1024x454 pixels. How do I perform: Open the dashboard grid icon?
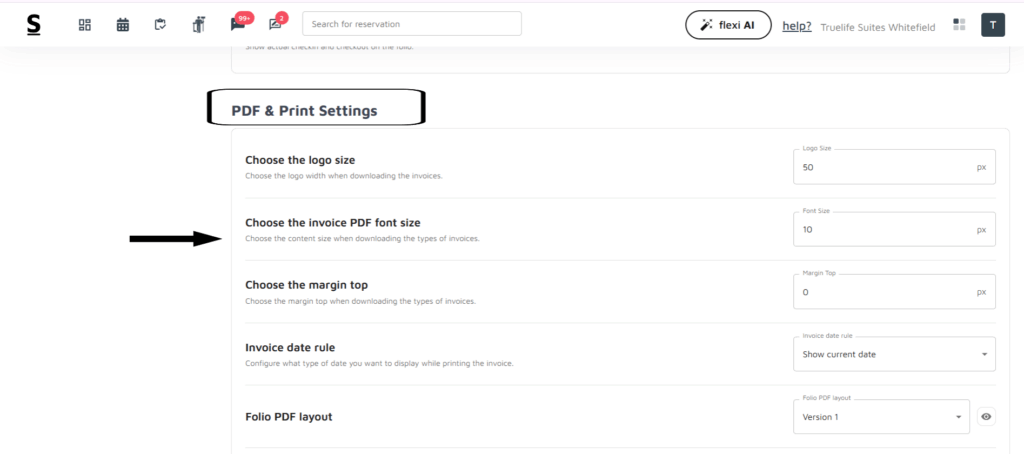85,25
